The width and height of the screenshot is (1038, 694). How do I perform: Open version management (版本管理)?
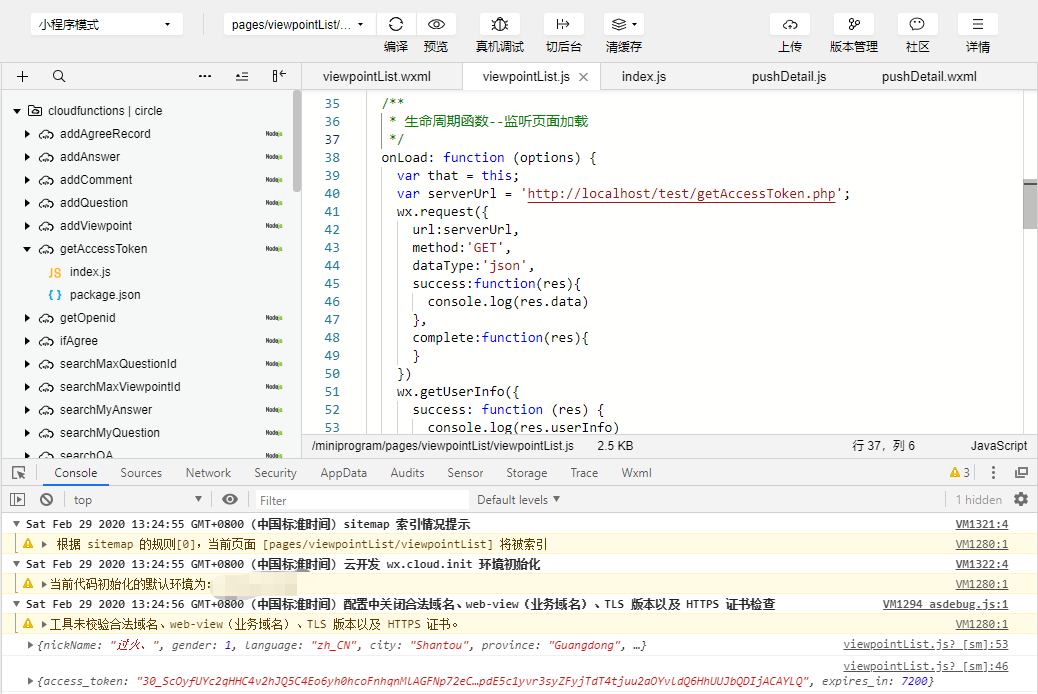point(854,25)
